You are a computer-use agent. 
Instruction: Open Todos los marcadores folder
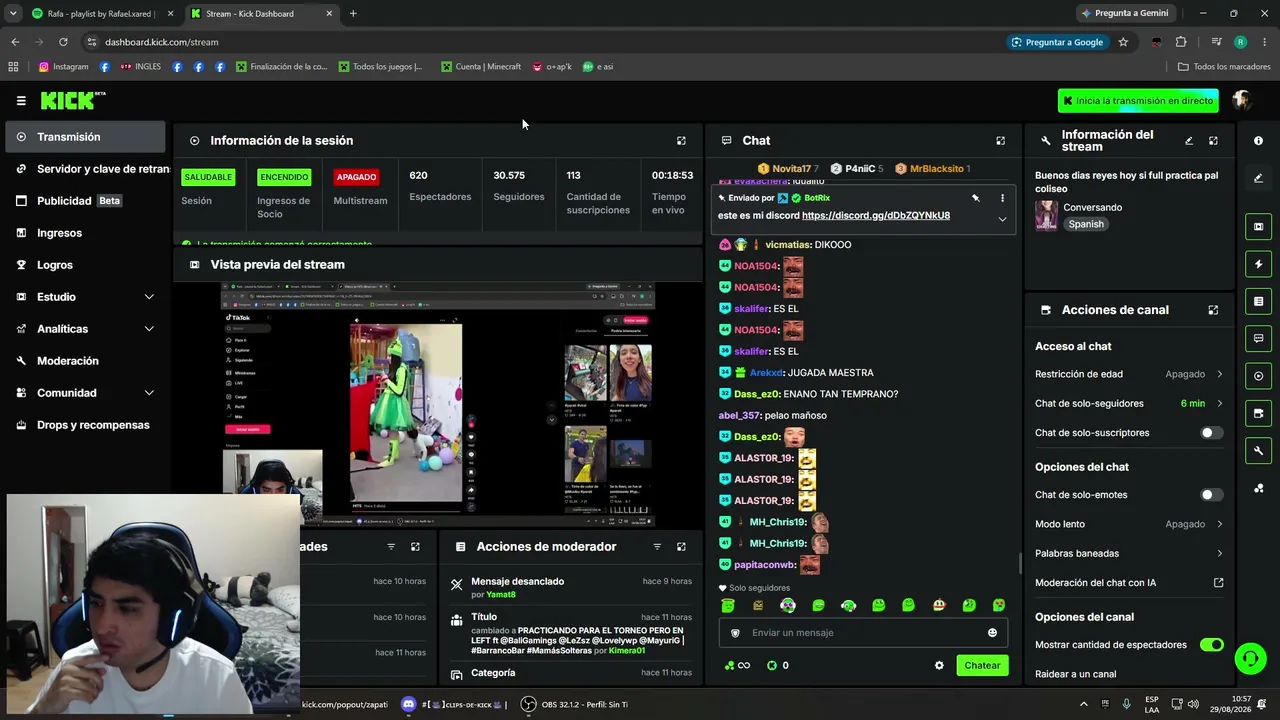tap(1224, 67)
